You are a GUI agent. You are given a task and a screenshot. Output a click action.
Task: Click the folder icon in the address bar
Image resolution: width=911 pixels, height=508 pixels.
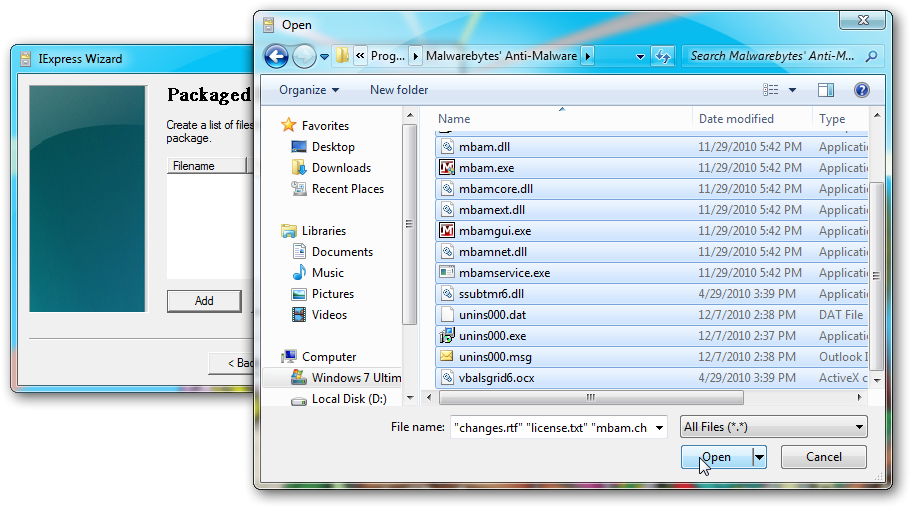coord(342,56)
